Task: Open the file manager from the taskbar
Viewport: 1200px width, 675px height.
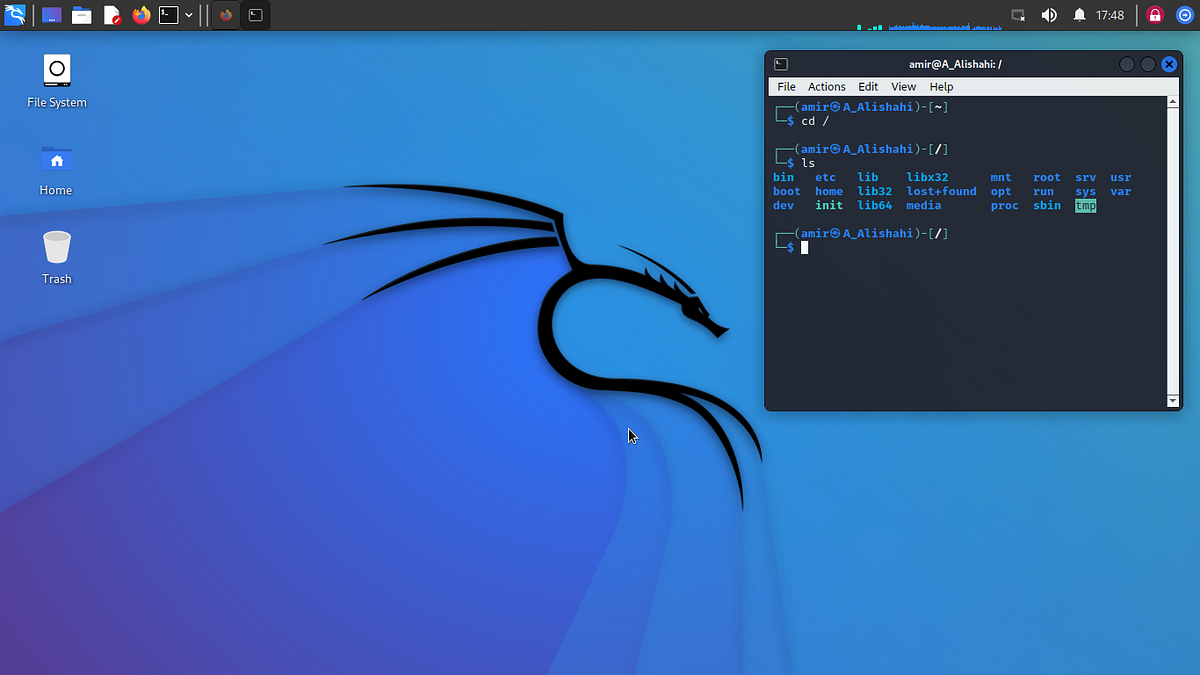Action: (81, 14)
